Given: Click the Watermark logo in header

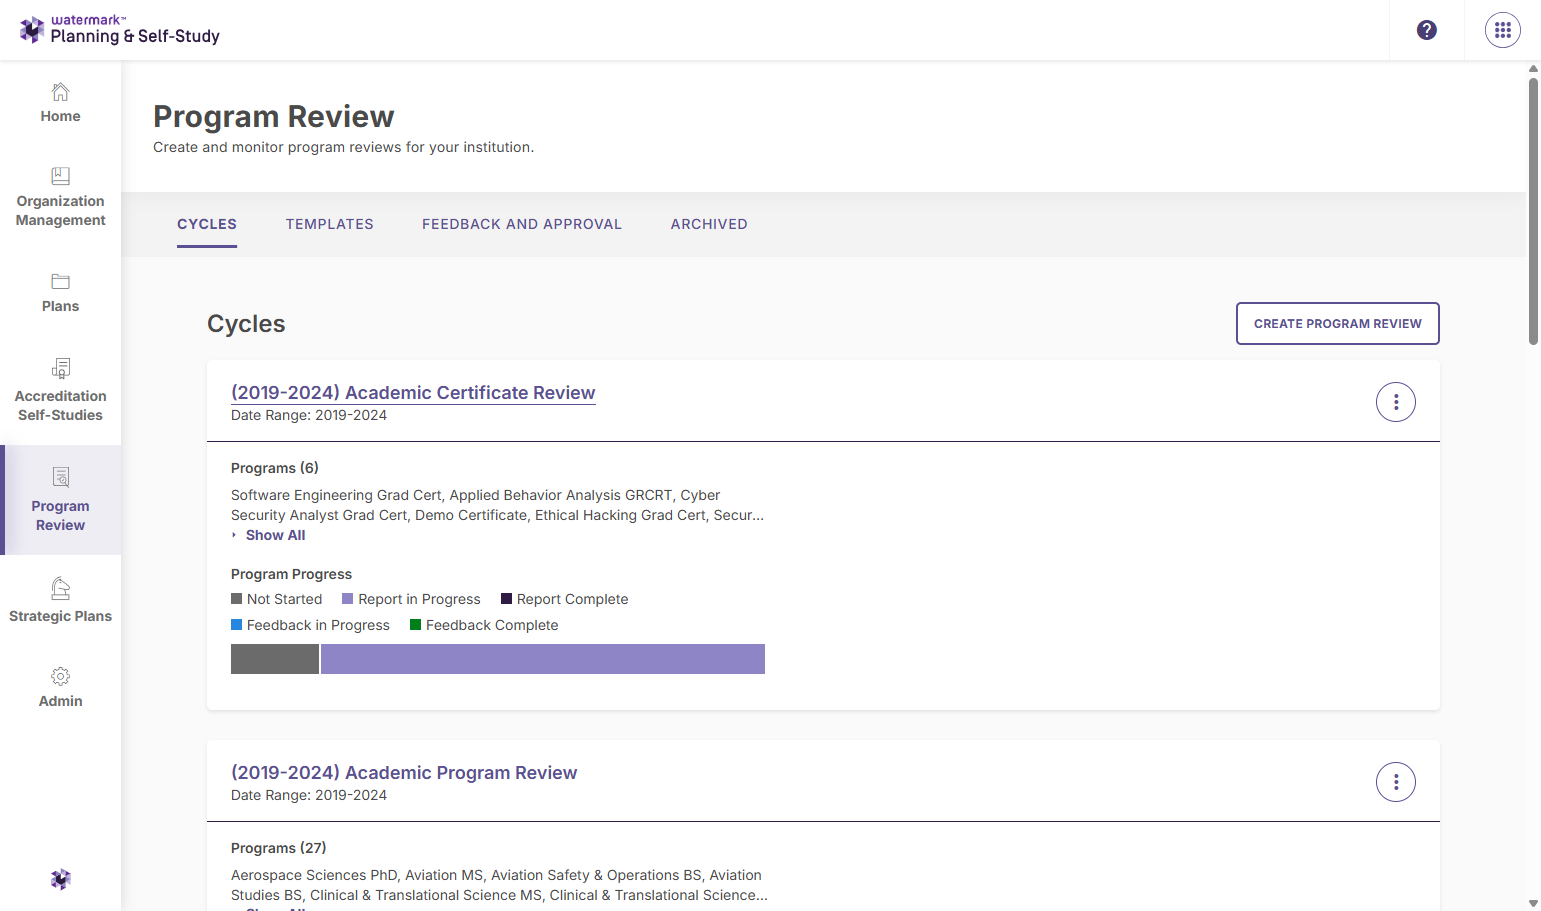Looking at the screenshot, I should coord(120,29).
